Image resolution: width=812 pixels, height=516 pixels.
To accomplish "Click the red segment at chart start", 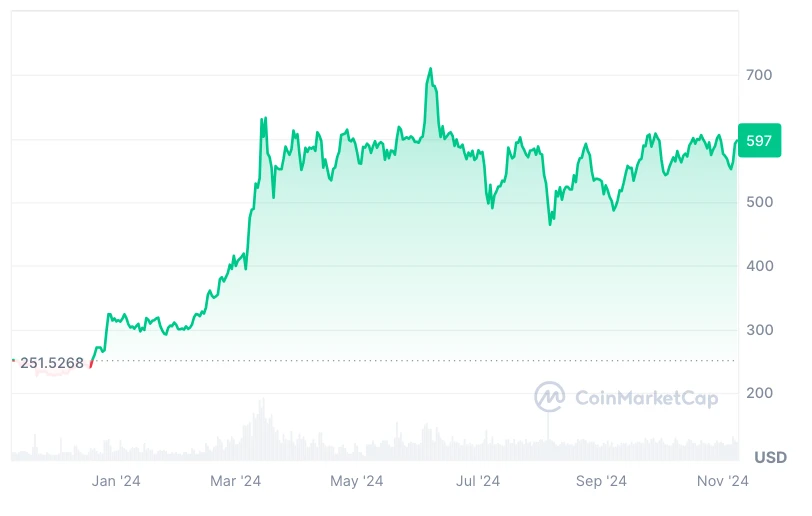I will coord(92,362).
